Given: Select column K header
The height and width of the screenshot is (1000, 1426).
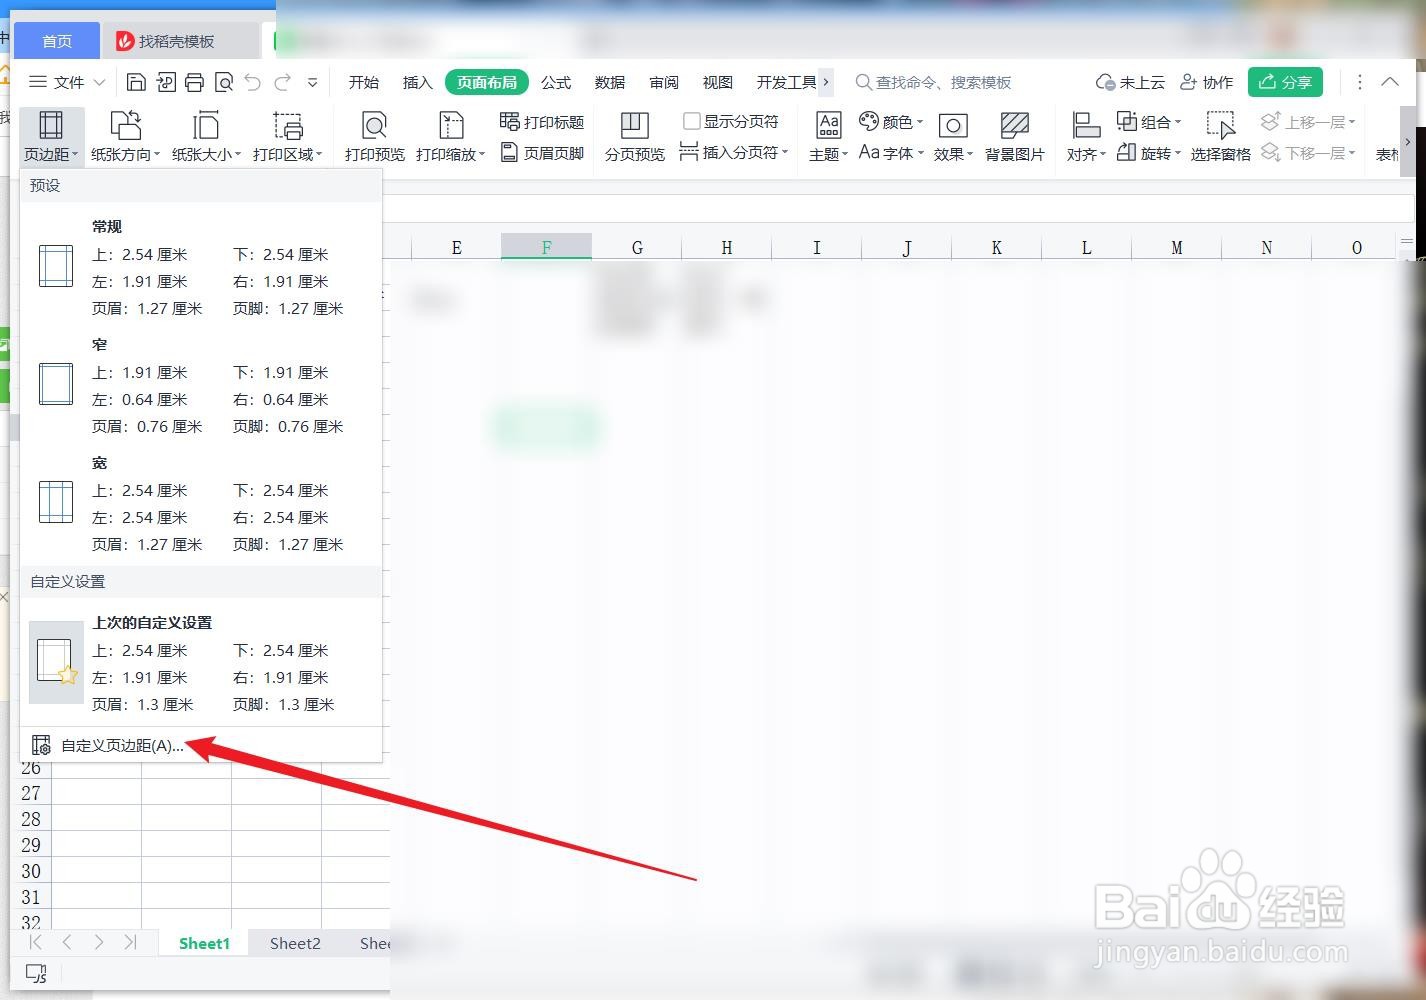Looking at the screenshot, I should tap(996, 247).
